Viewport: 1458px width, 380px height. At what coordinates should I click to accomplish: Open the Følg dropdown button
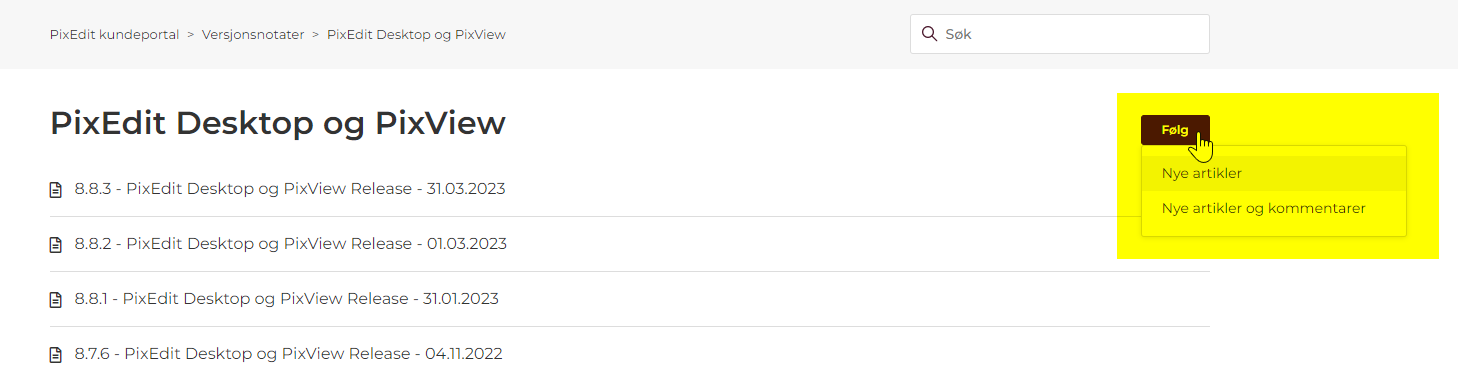coord(1175,130)
